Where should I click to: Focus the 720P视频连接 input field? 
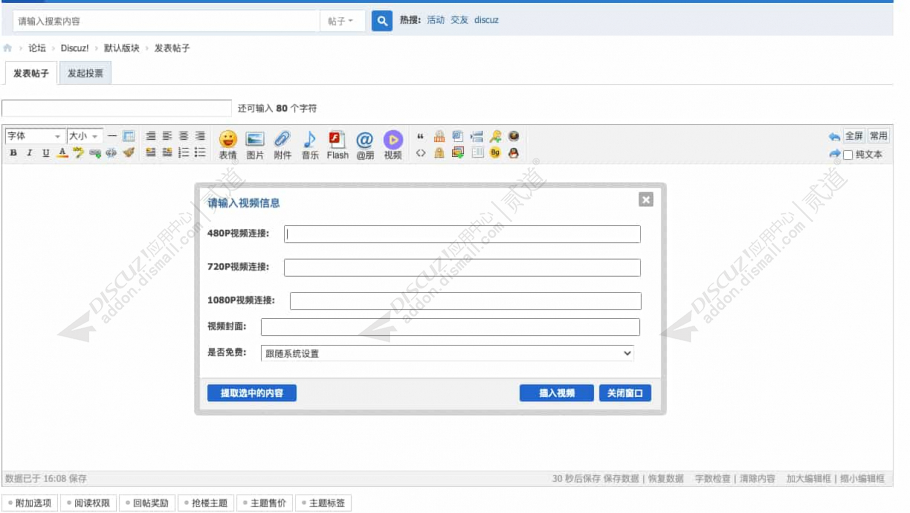[463, 268]
